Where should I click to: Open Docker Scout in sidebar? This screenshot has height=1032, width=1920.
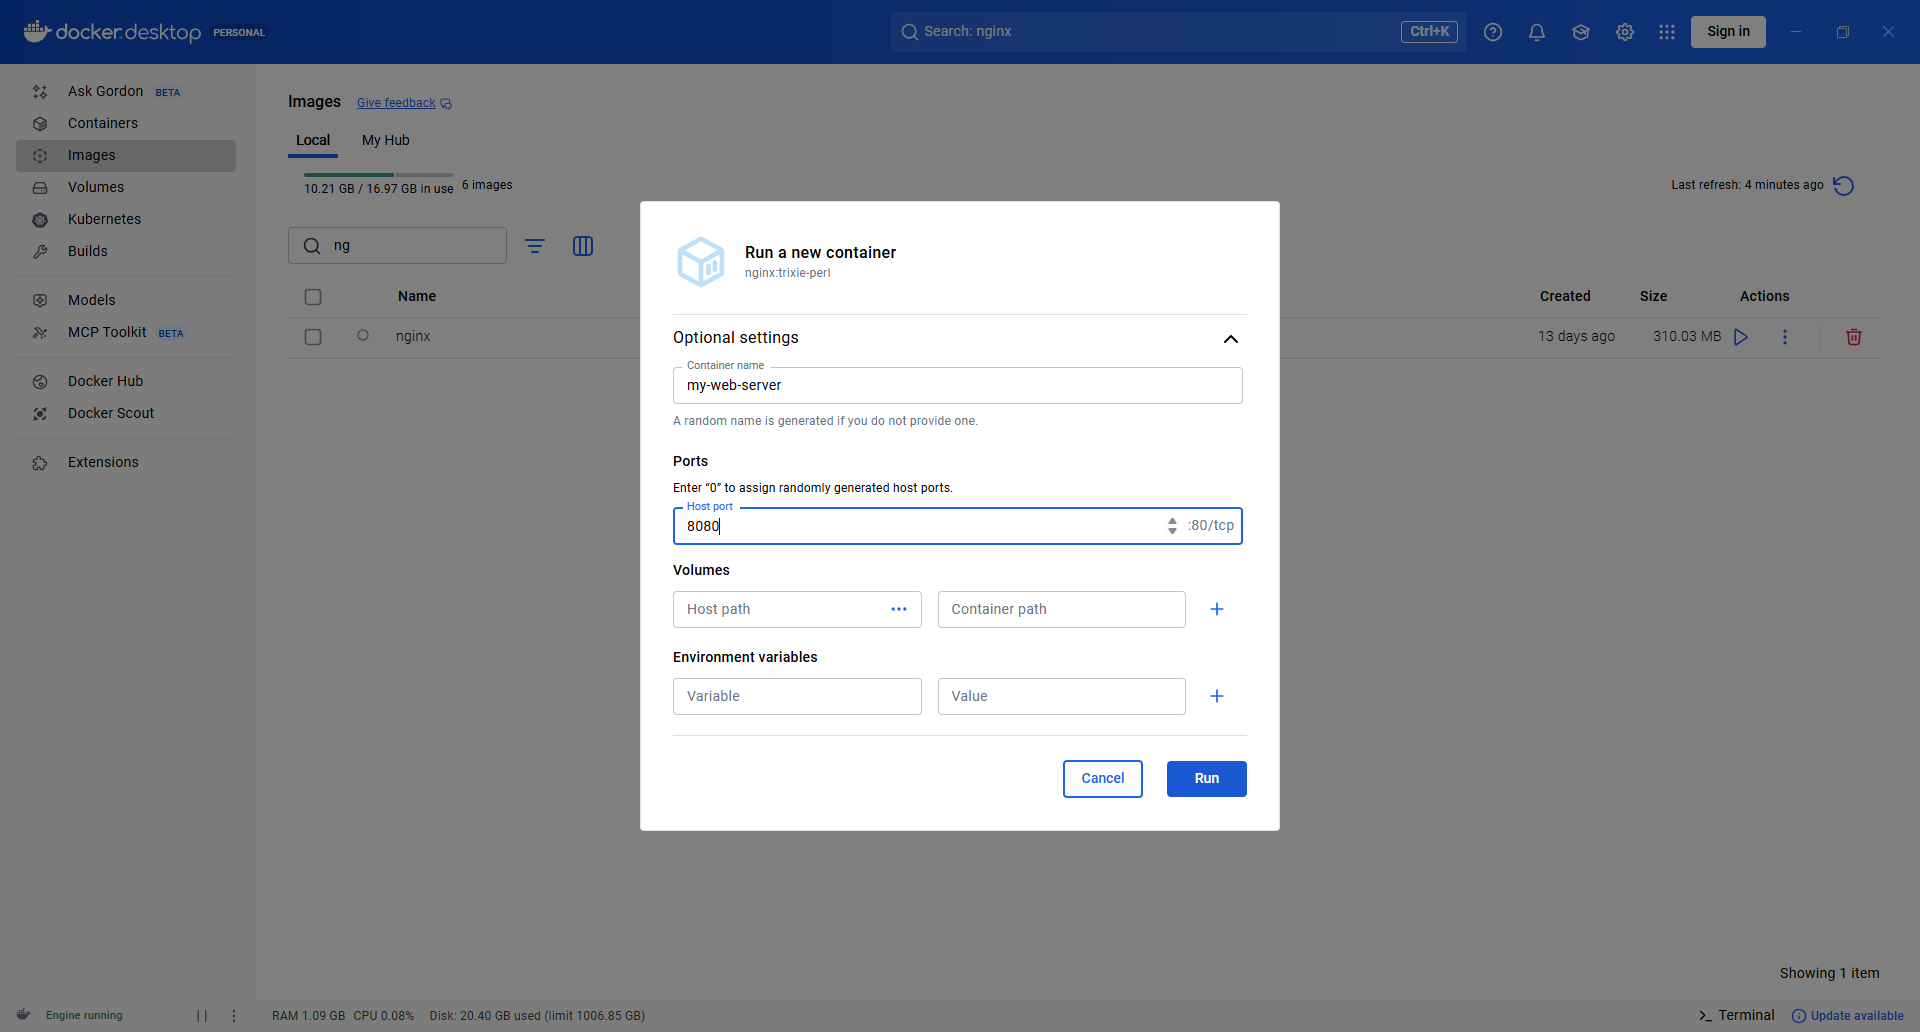125,413
